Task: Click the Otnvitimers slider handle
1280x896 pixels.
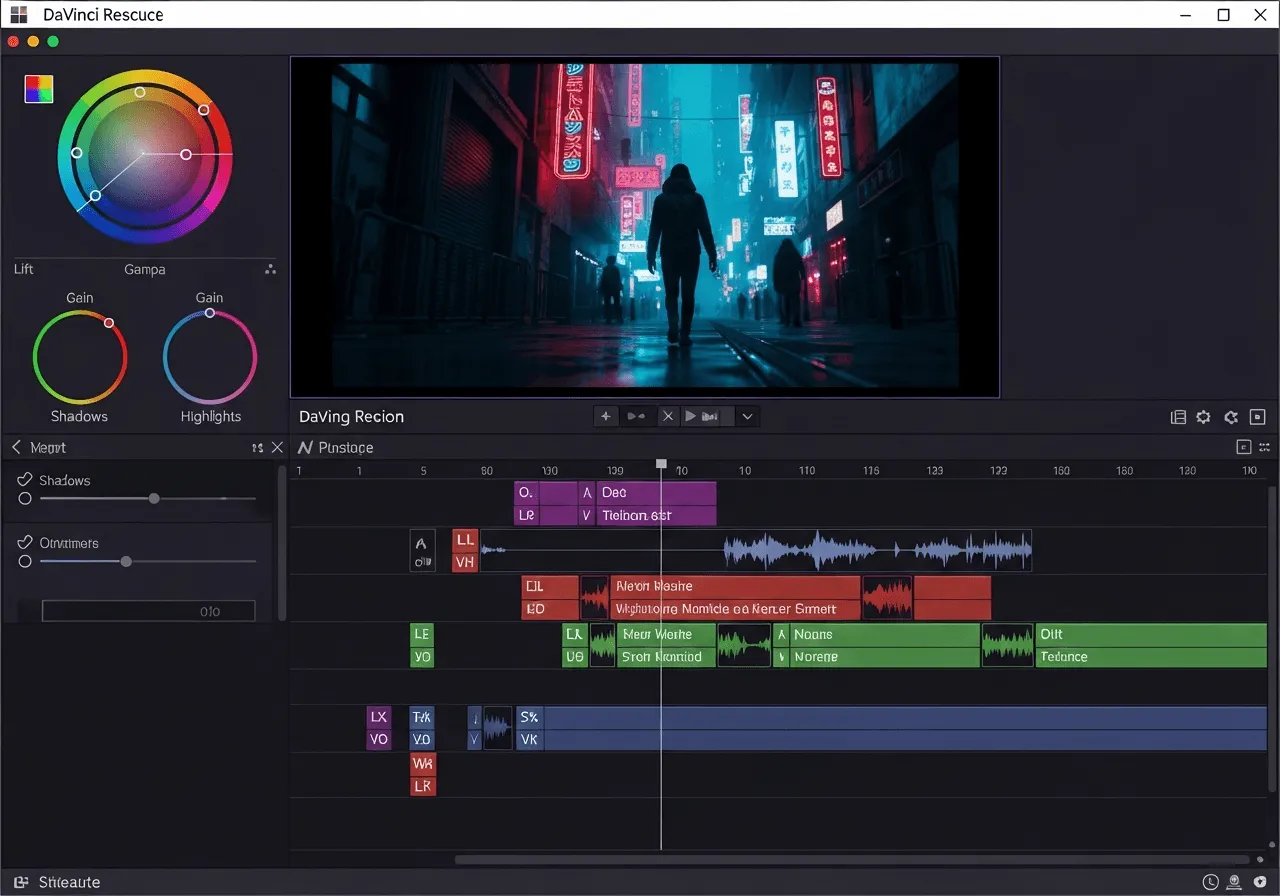Action: [126, 562]
